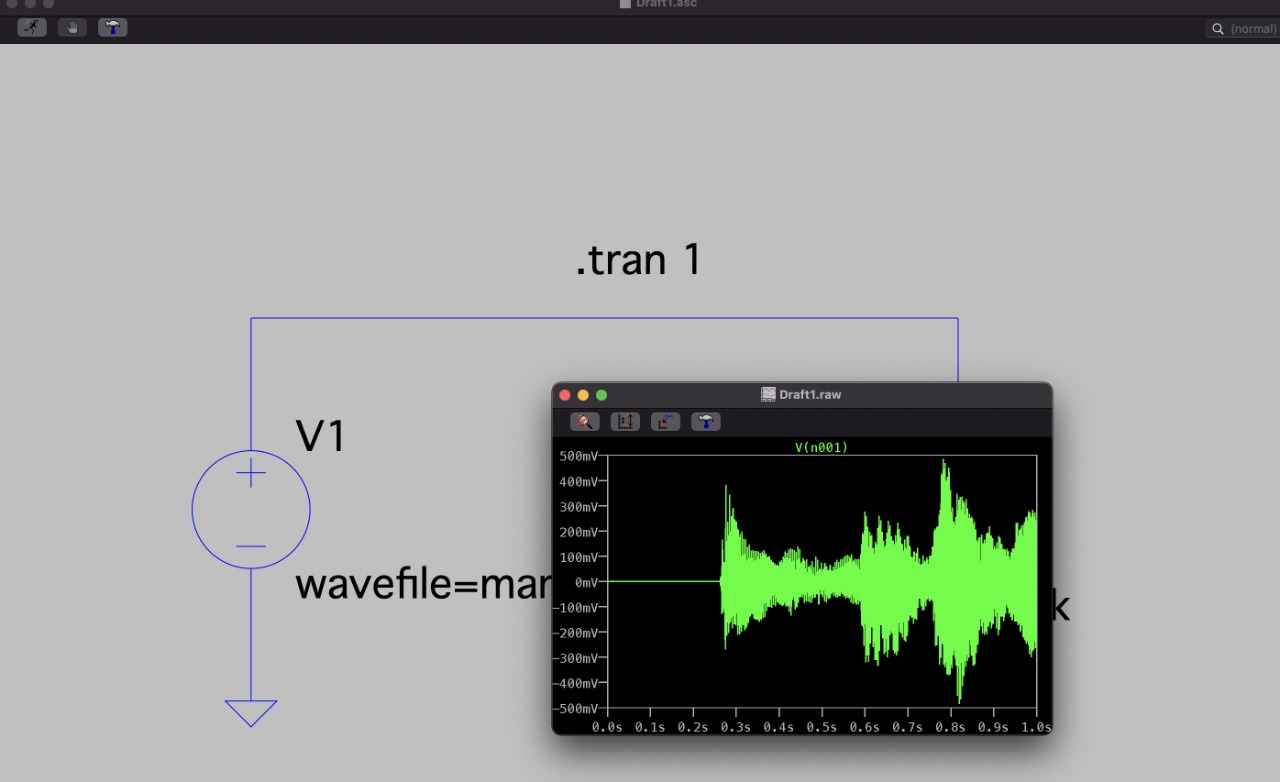
Task: Close the Draft1.raw waveform window
Action: [565, 395]
